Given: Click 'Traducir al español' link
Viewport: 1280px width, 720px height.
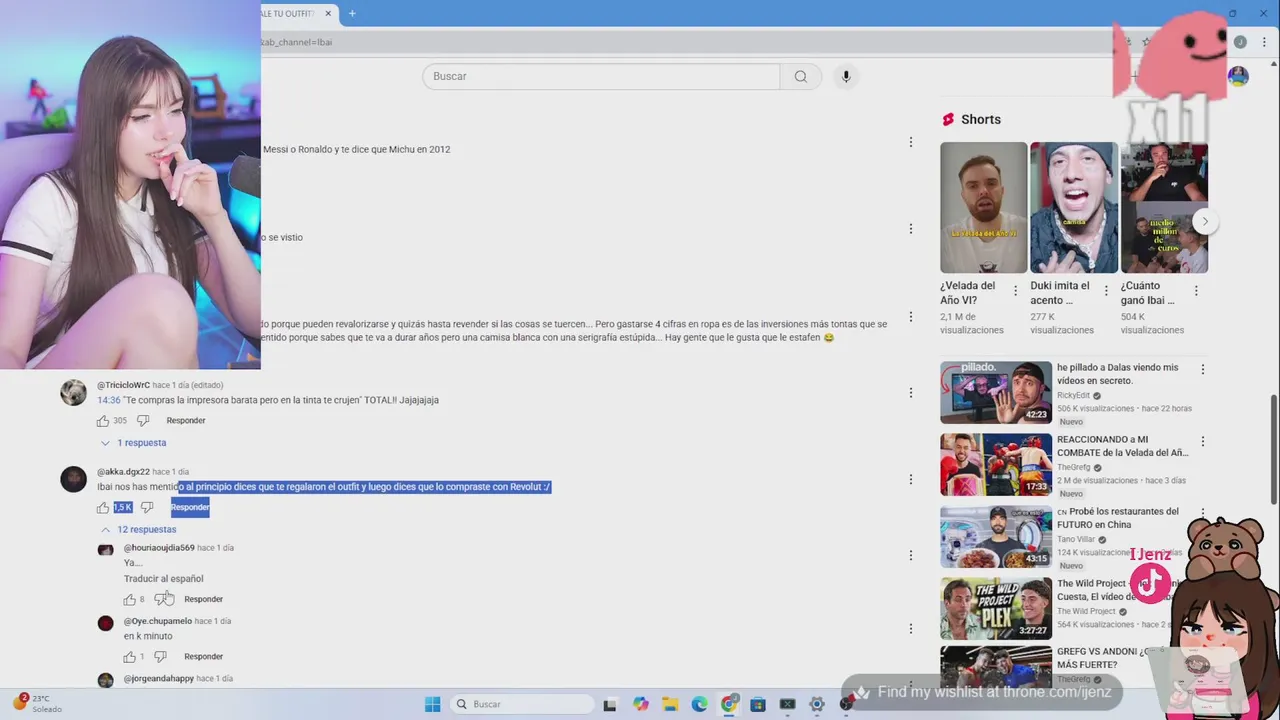Looking at the screenshot, I should [163, 579].
